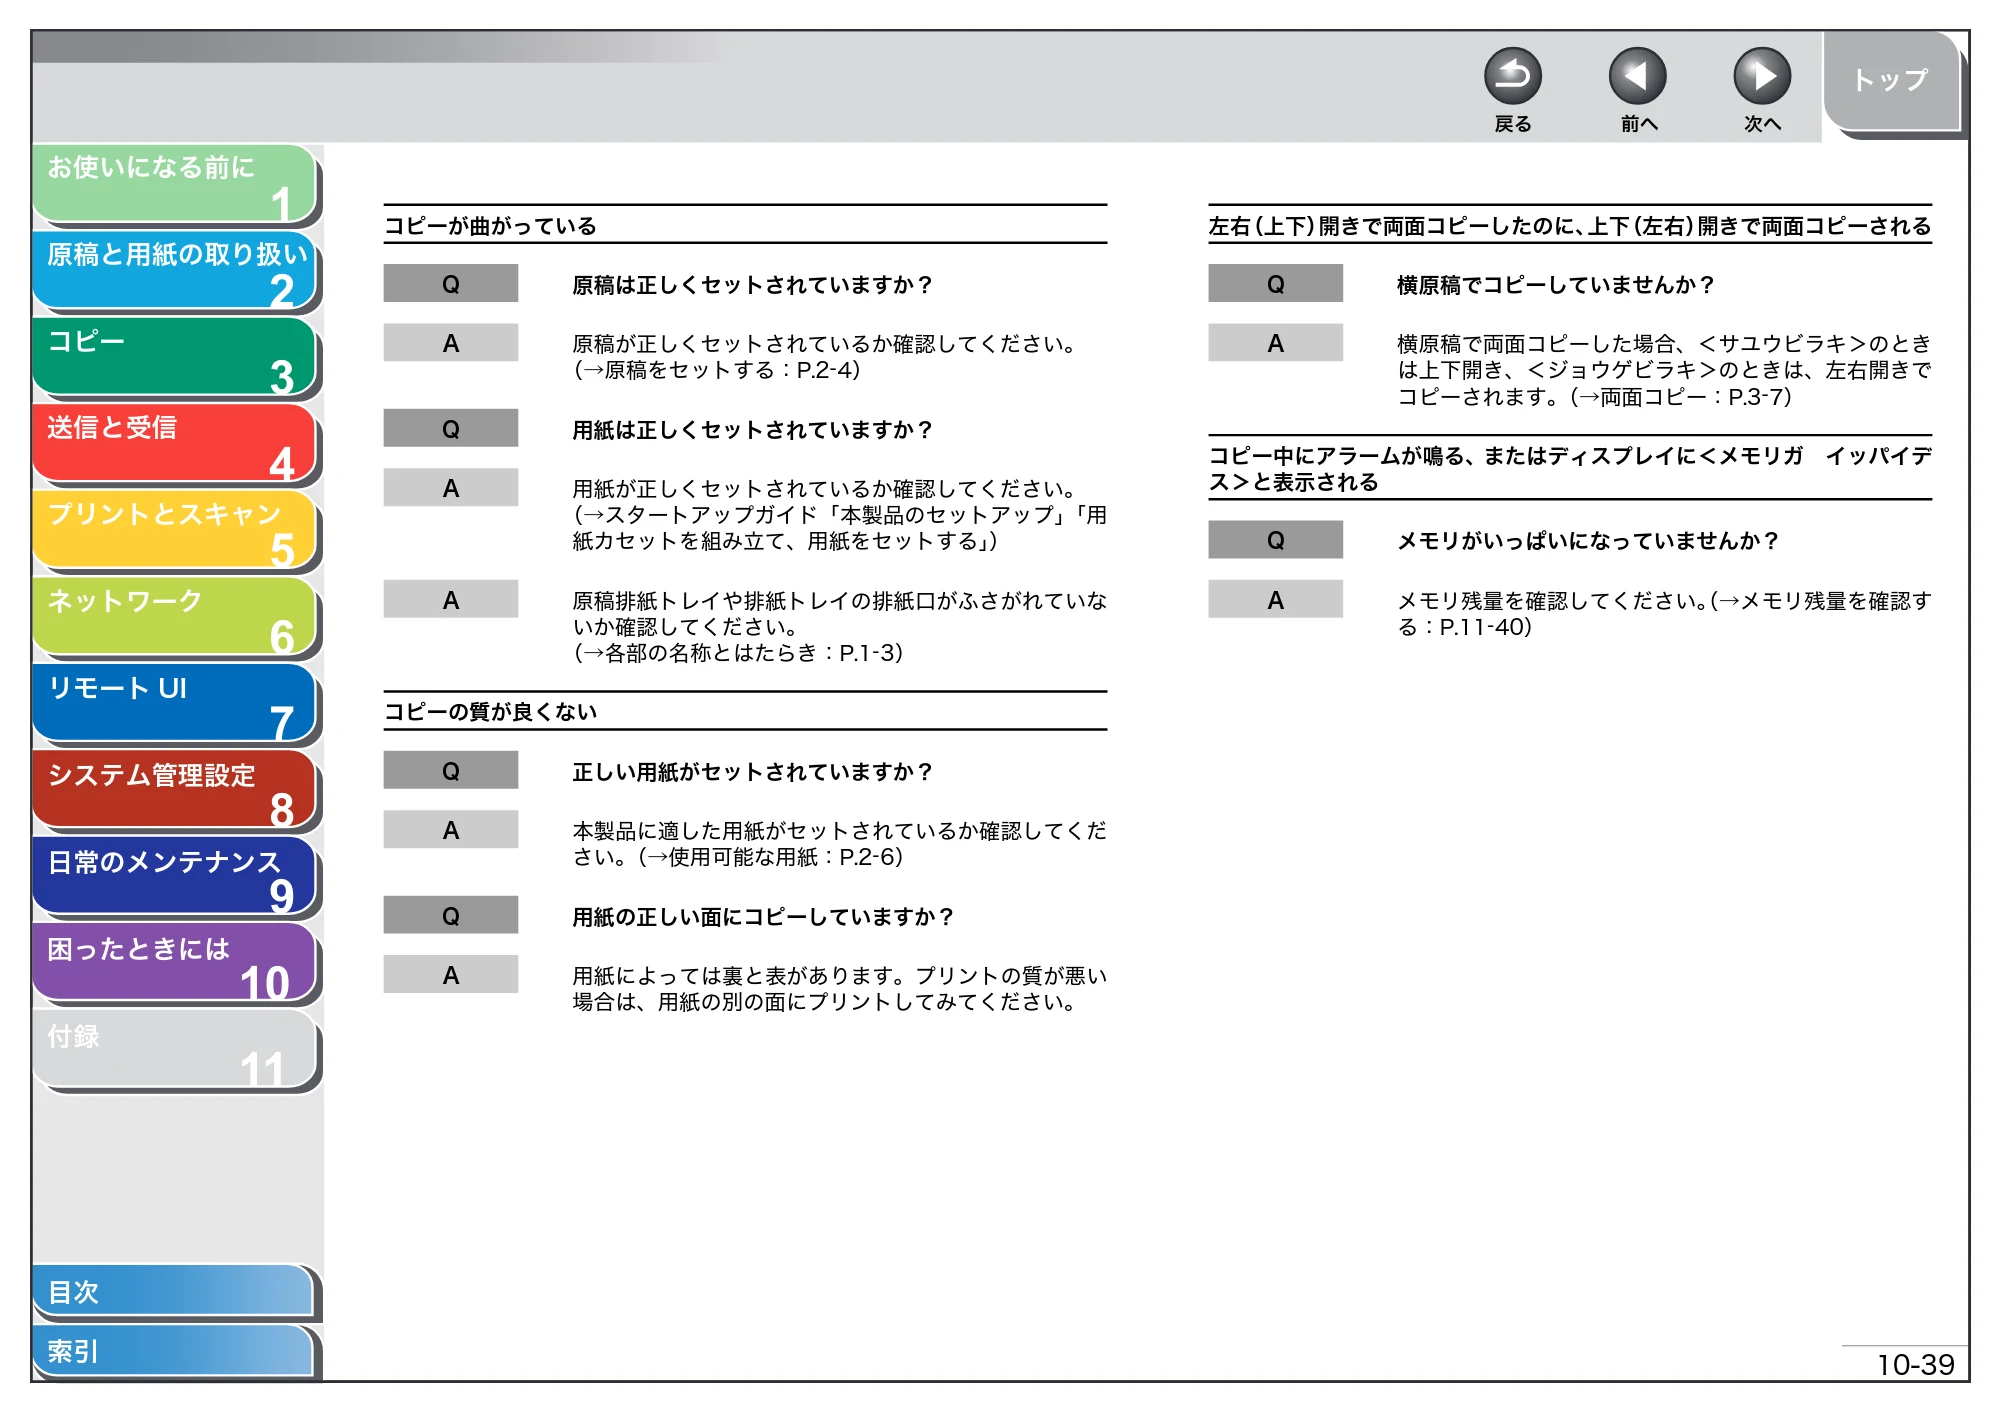Open chapter 1 お使いになる前に
2000x1414 pixels.
click(175, 183)
